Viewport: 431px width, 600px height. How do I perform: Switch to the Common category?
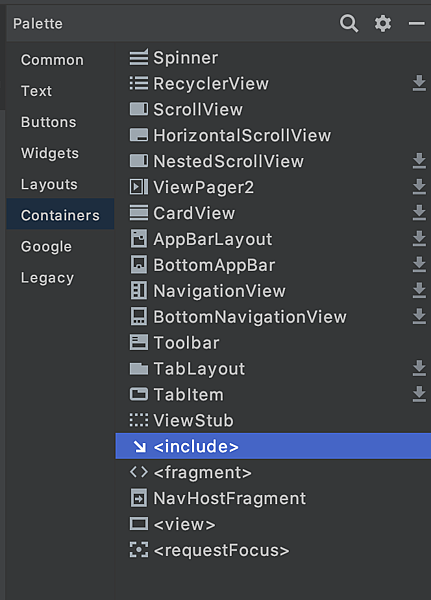52,60
